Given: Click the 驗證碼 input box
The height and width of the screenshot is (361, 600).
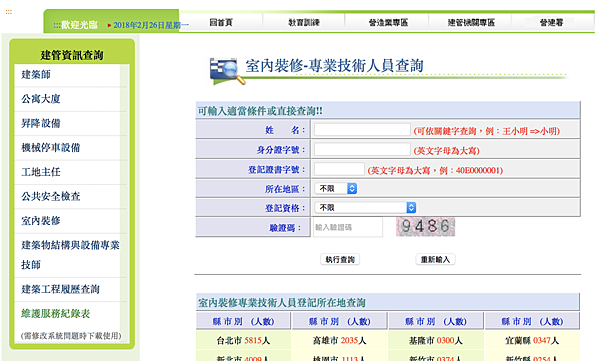Looking at the screenshot, I should [x=347, y=227].
